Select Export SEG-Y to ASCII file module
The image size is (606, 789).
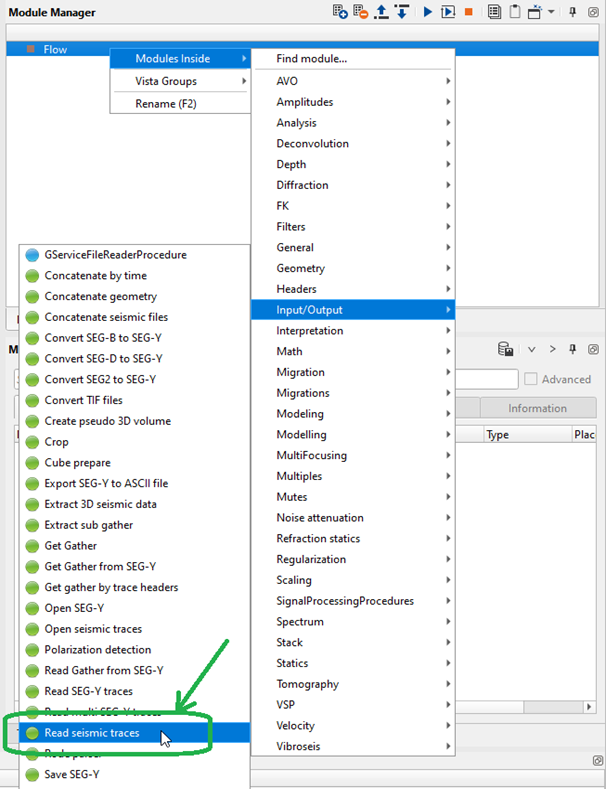134,483
